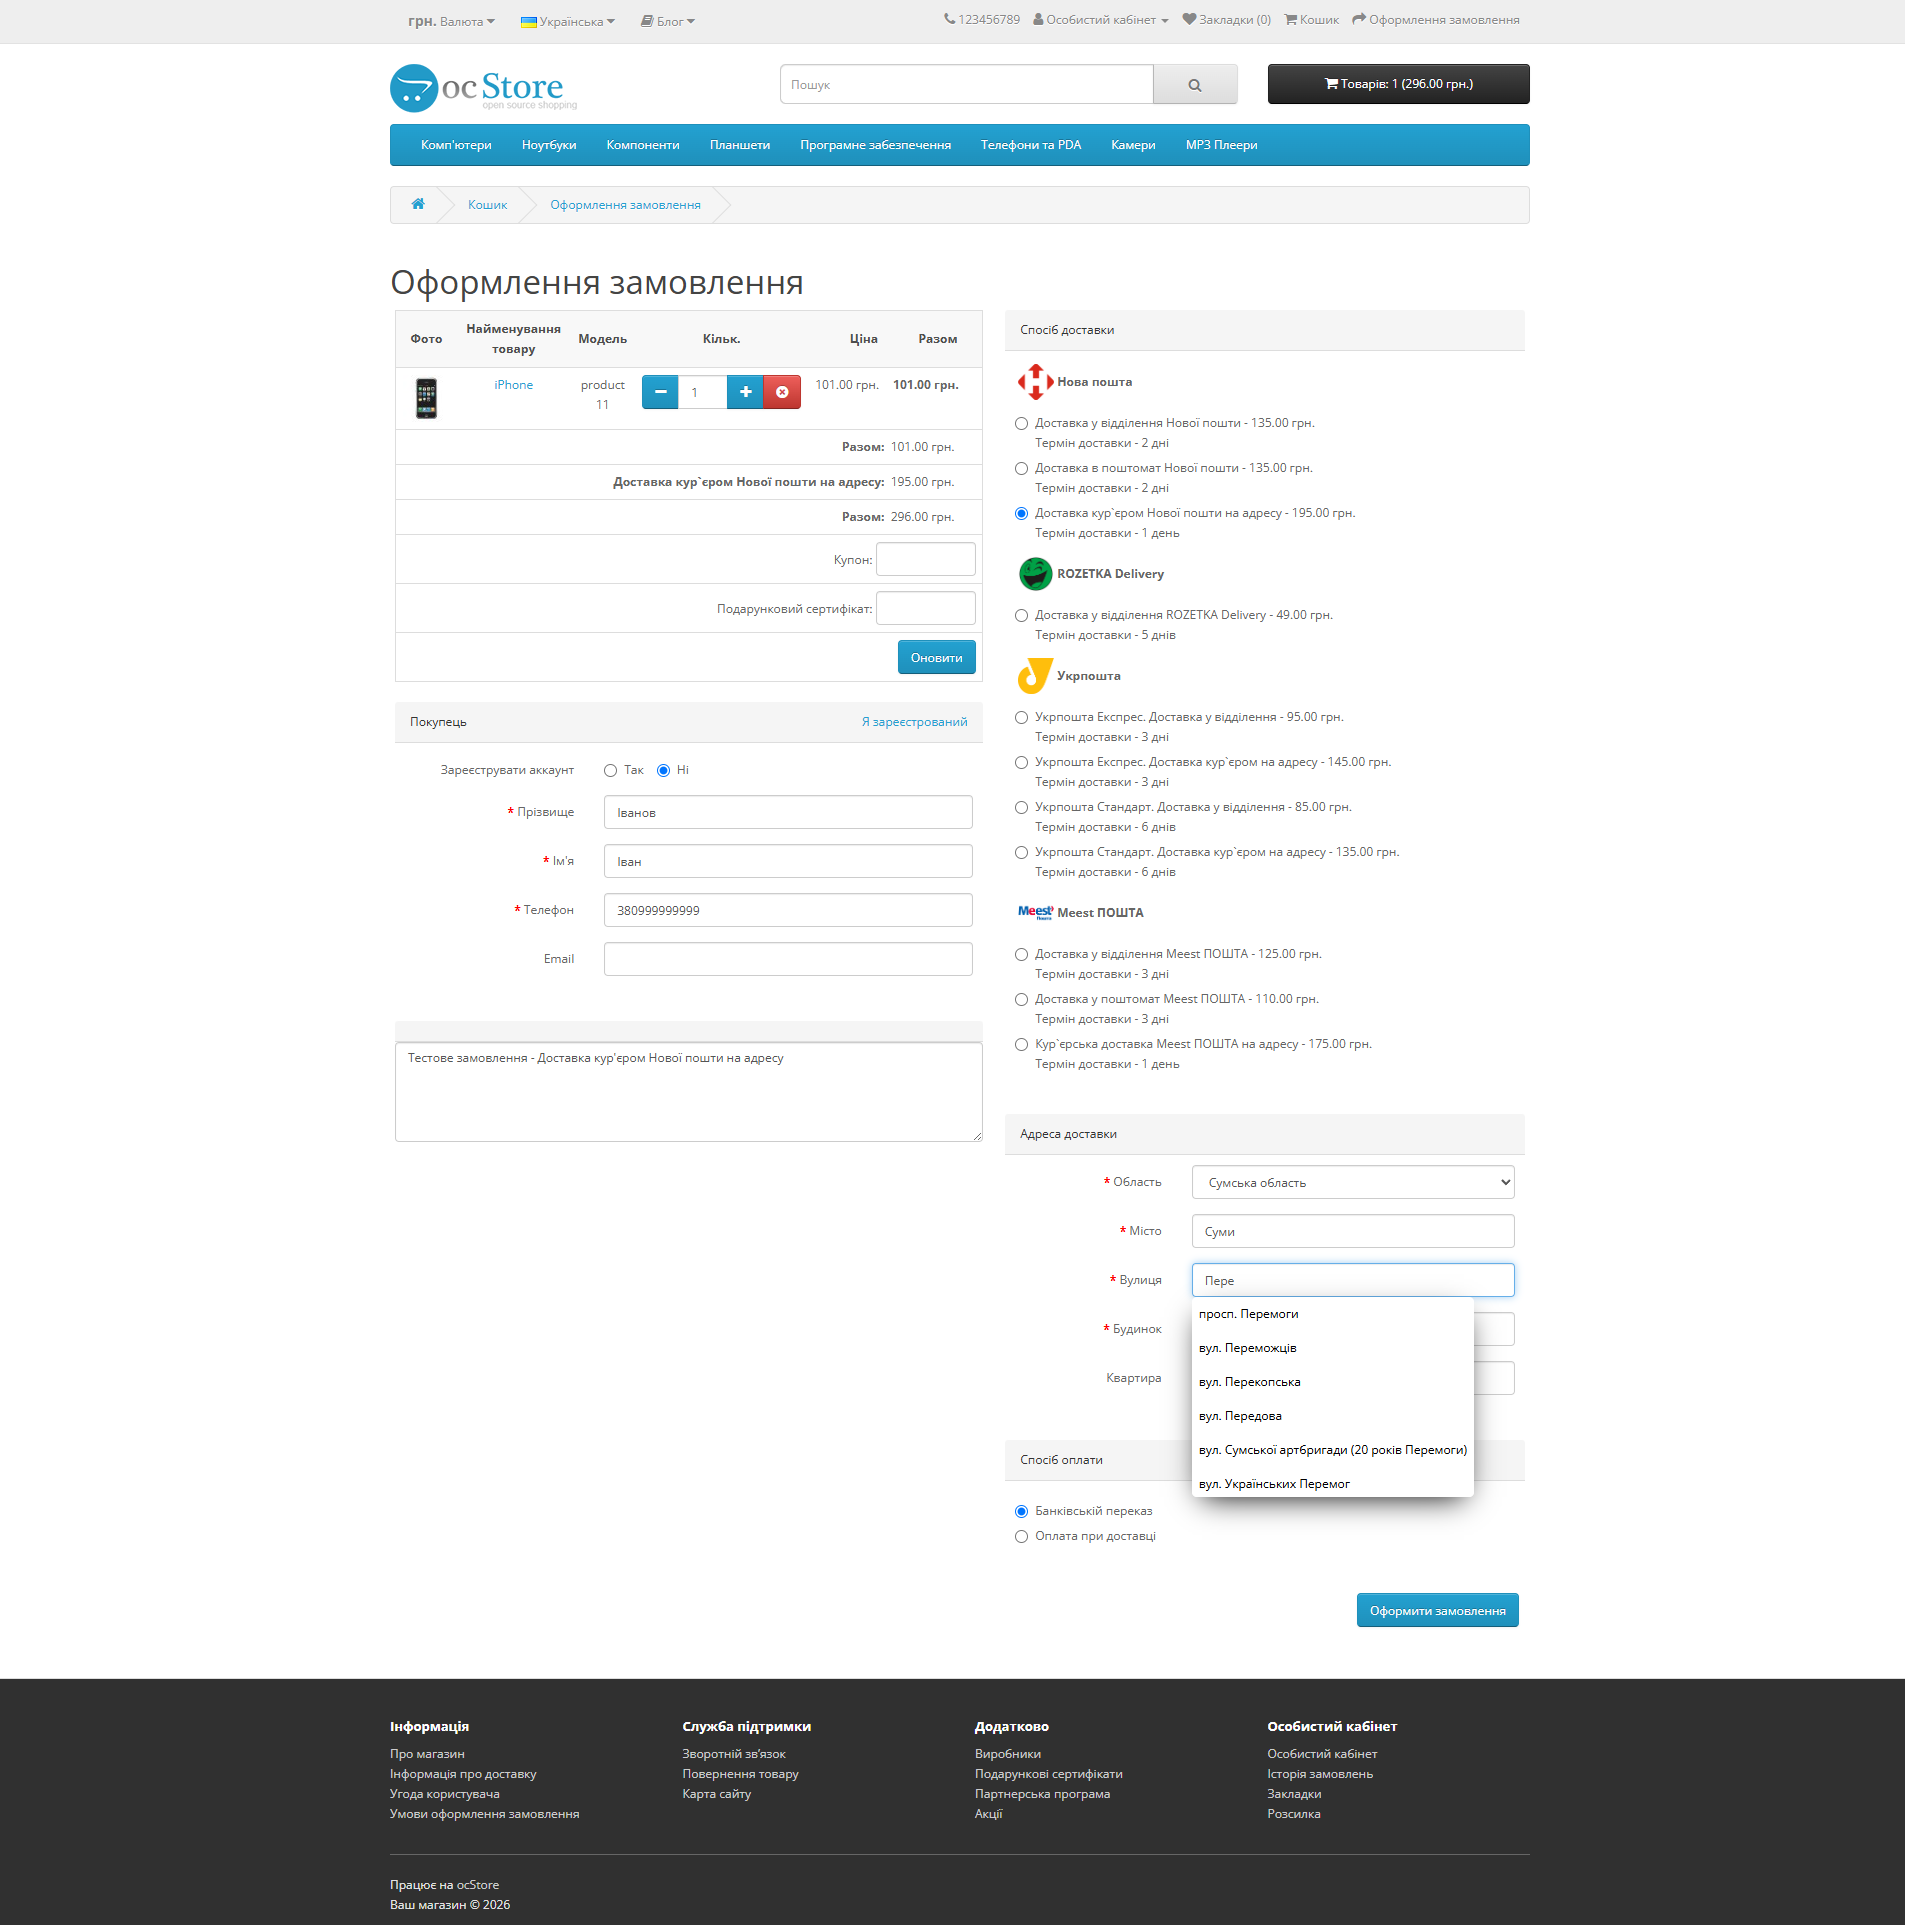Focus the Email input field

(x=788, y=959)
